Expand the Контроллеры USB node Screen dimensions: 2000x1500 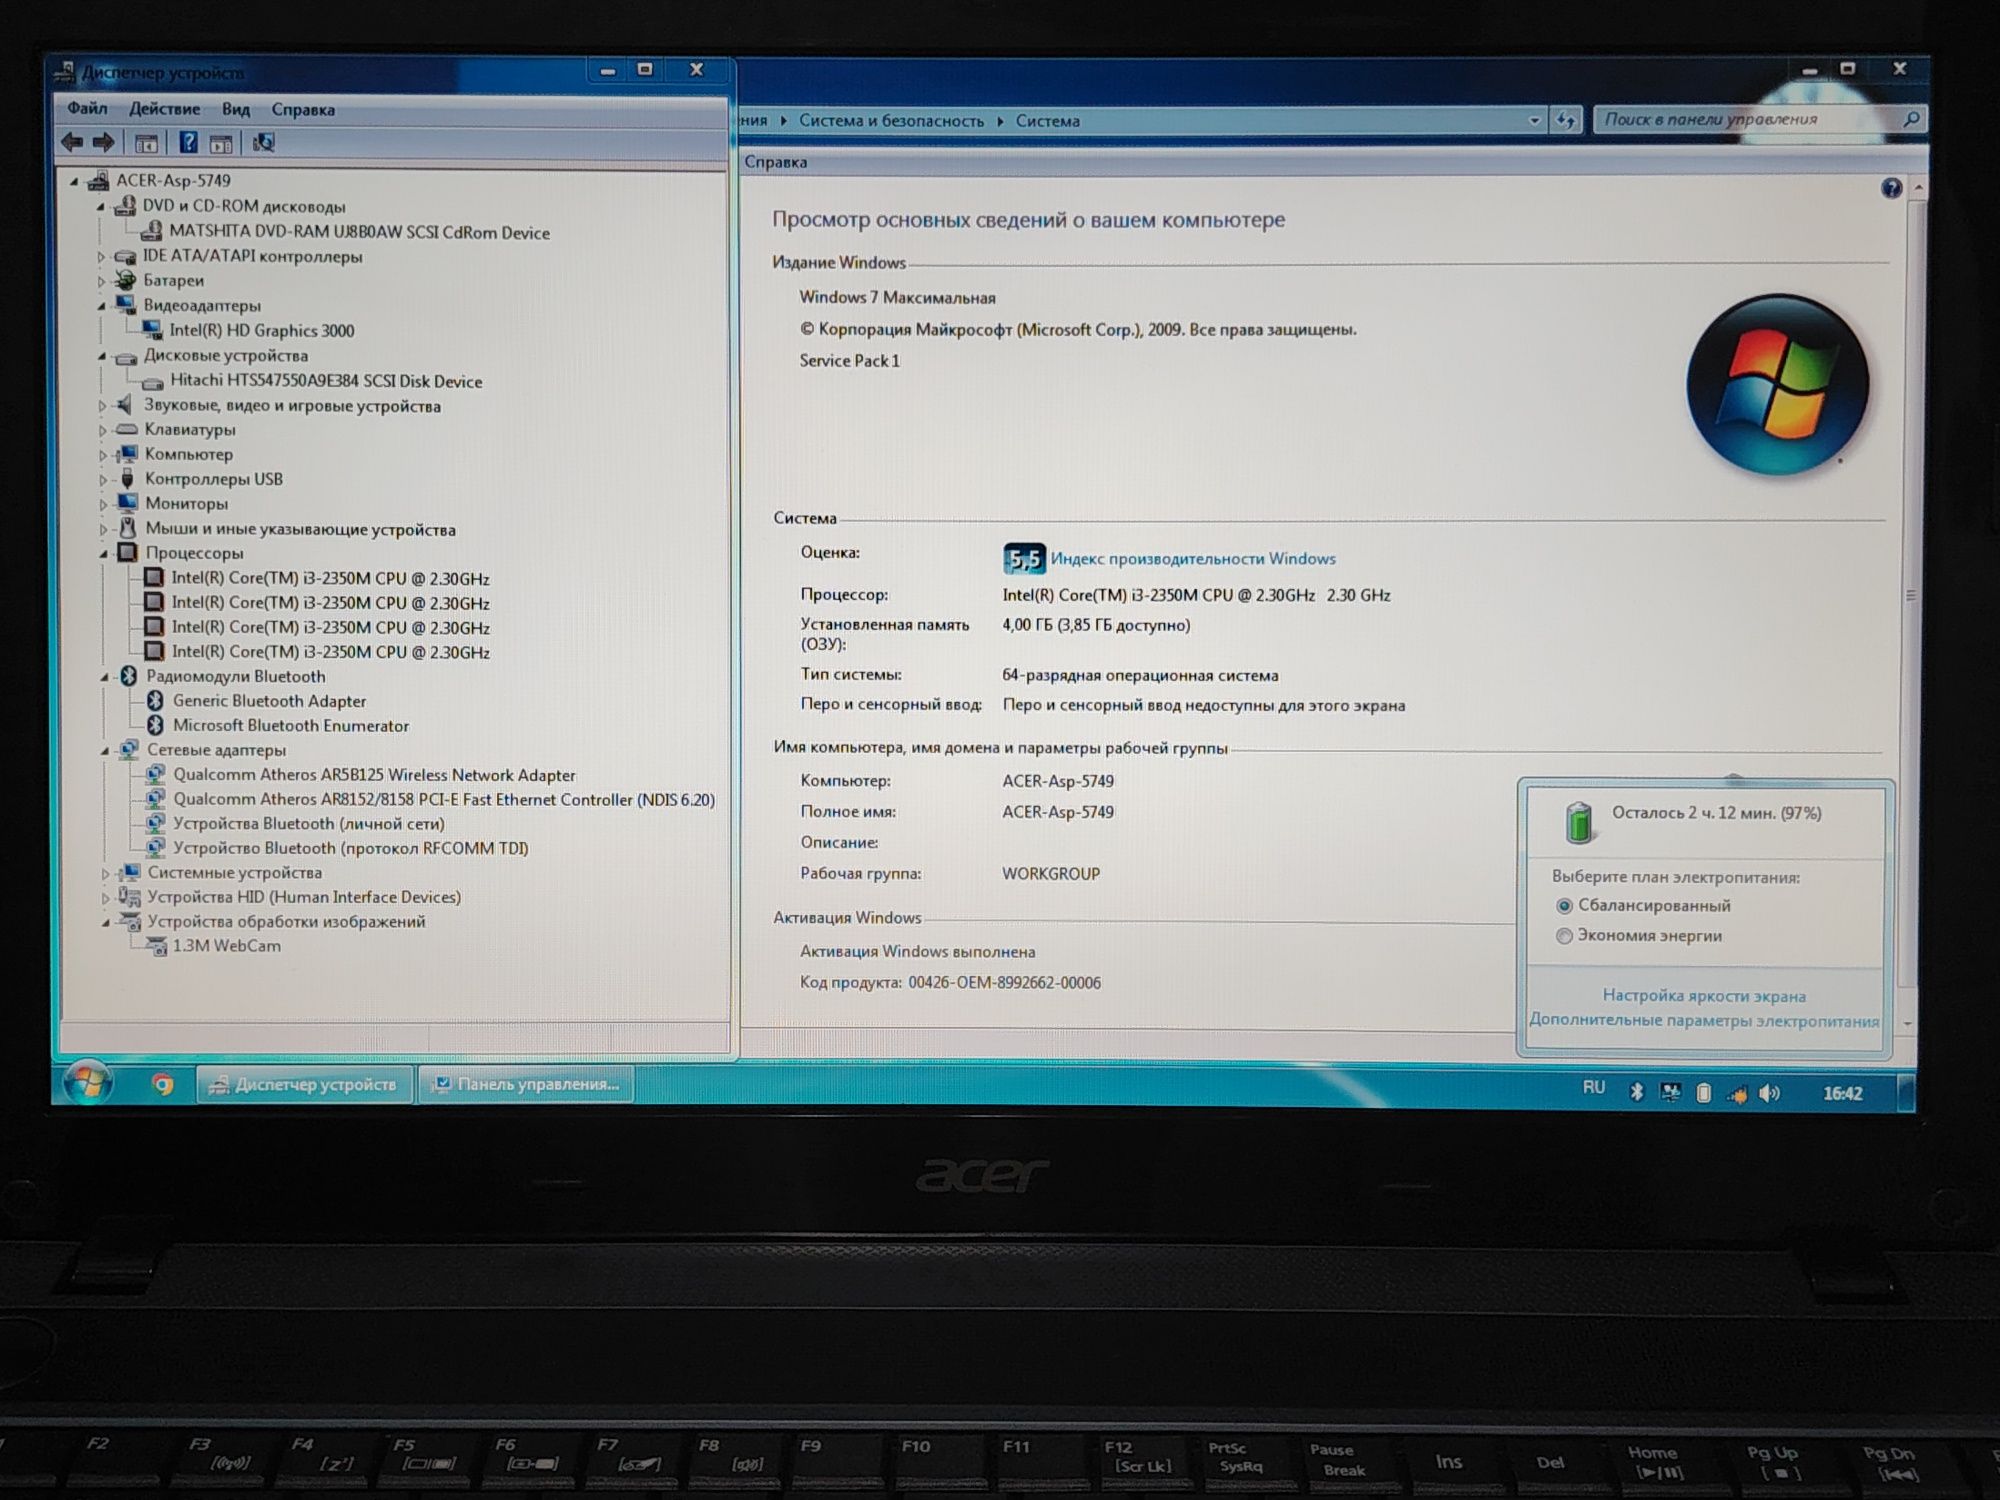pyautogui.click(x=102, y=480)
